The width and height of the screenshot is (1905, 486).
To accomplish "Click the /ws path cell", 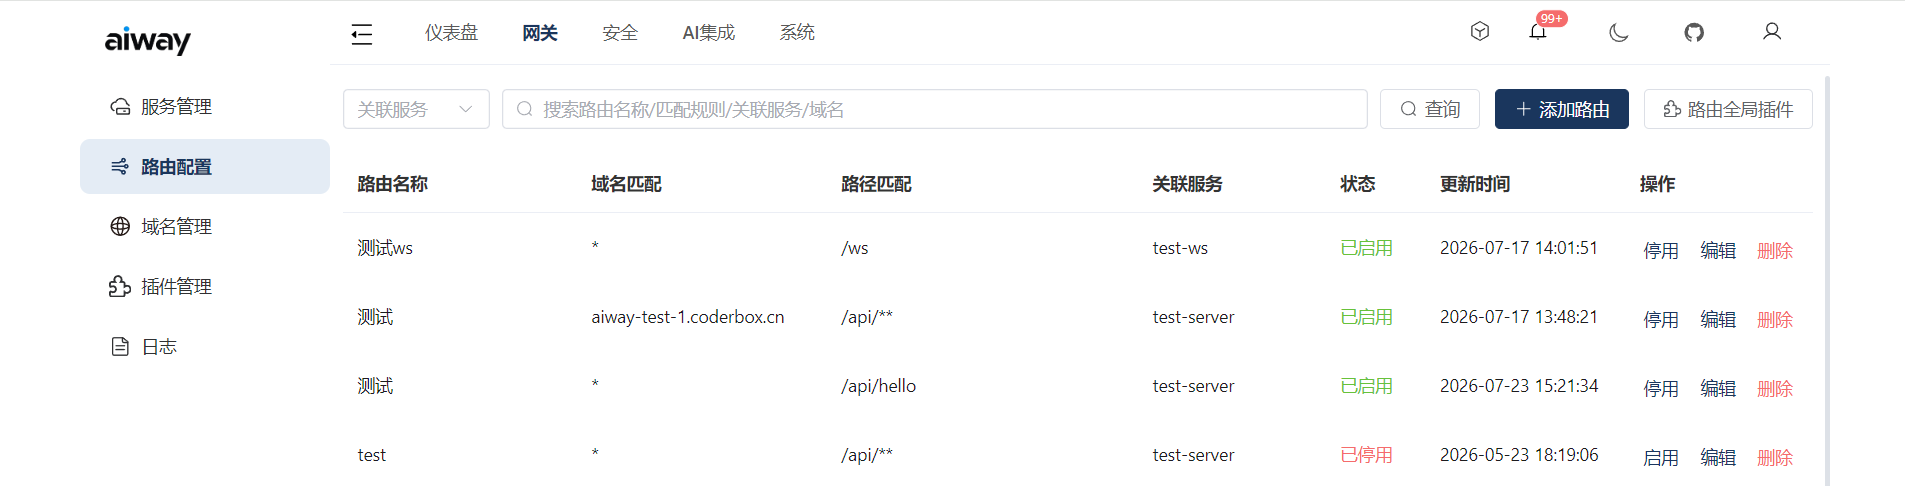I will (x=855, y=248).
